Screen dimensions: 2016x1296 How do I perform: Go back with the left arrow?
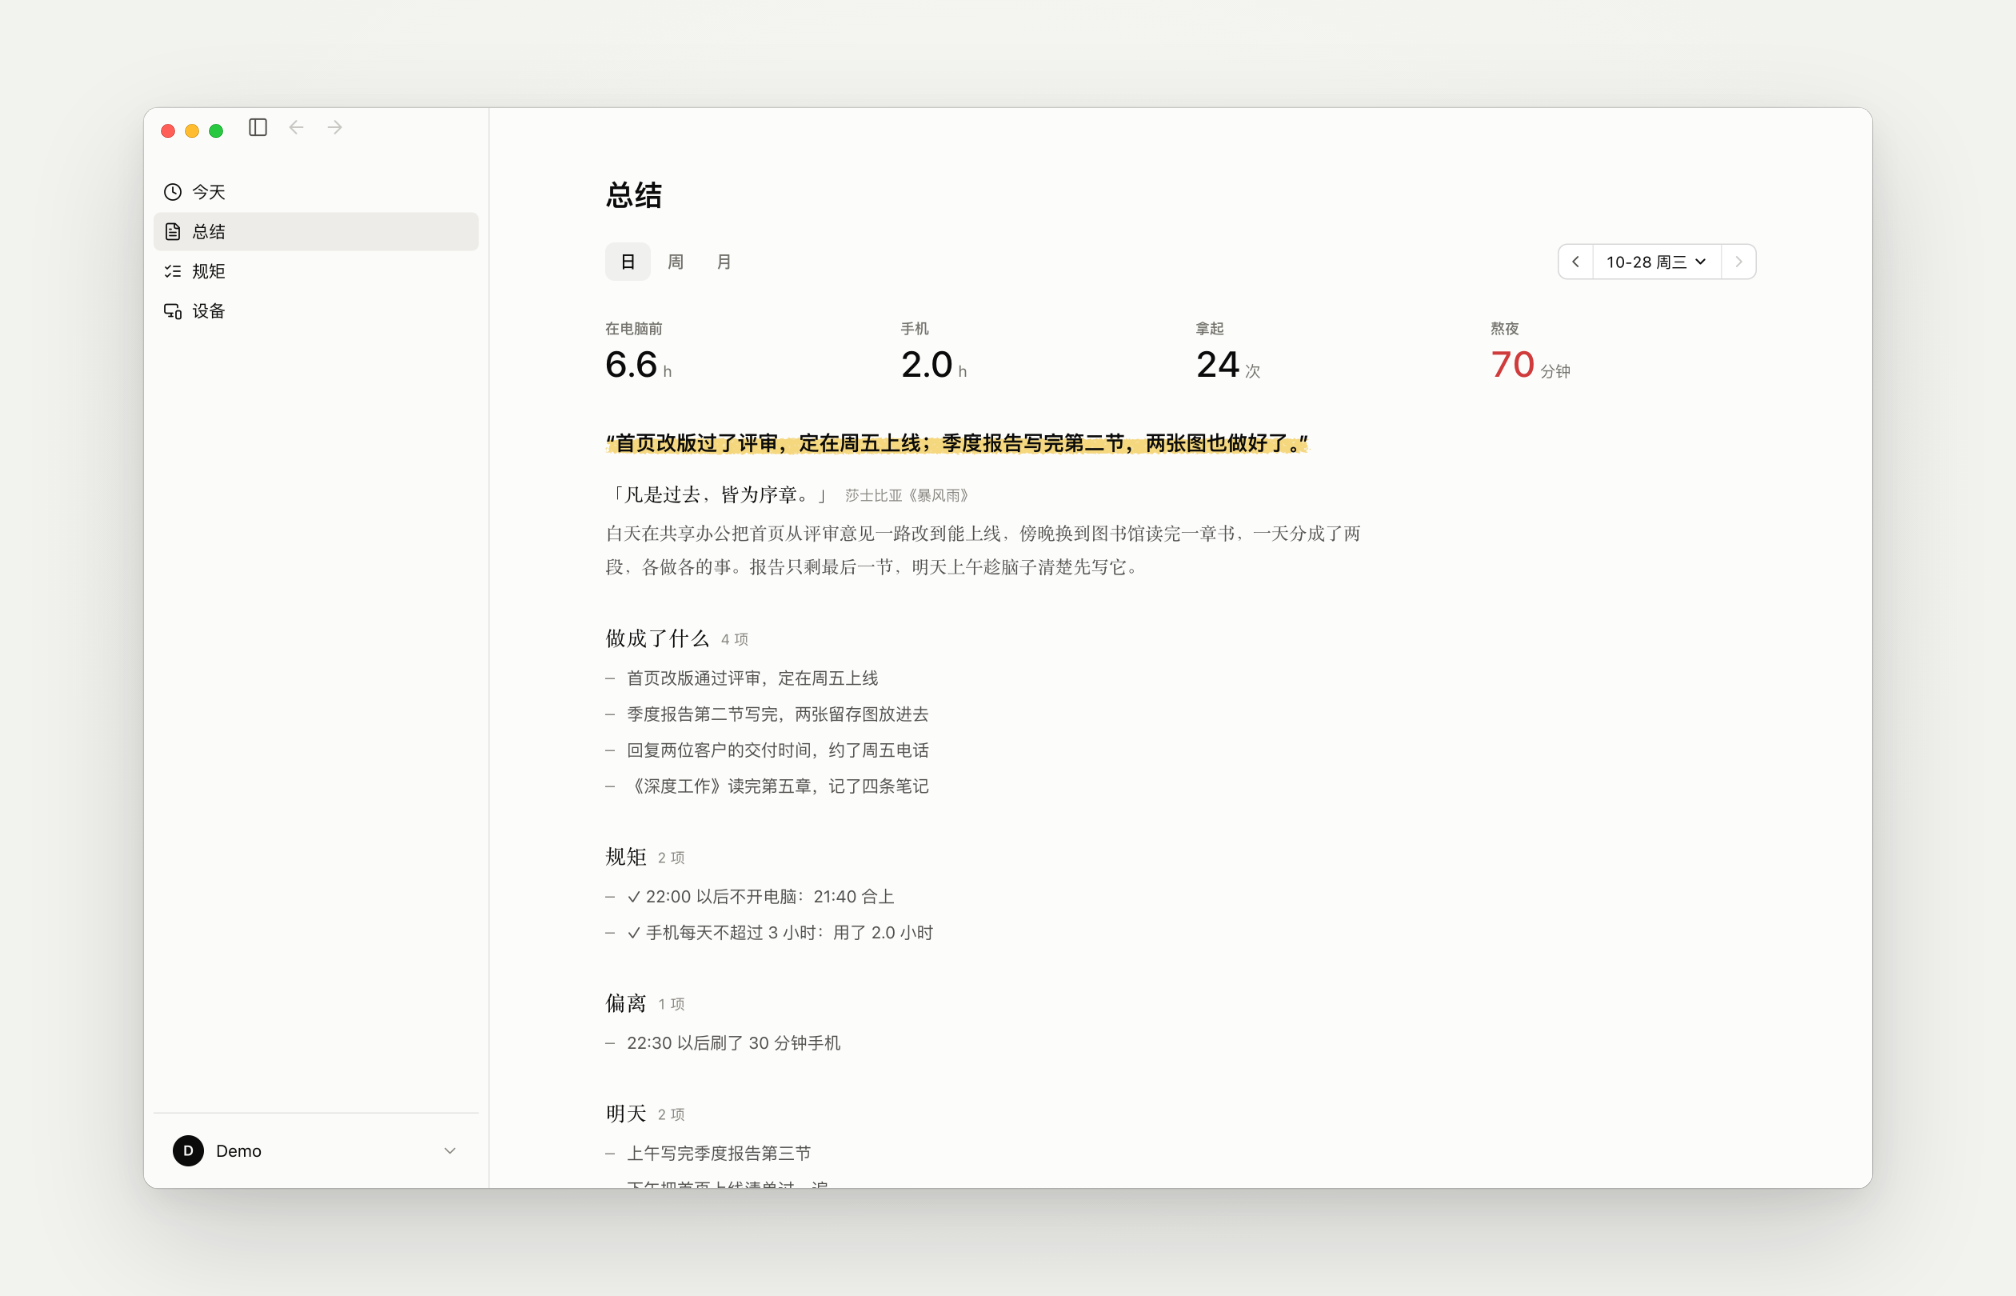click(x=296, y=127)
